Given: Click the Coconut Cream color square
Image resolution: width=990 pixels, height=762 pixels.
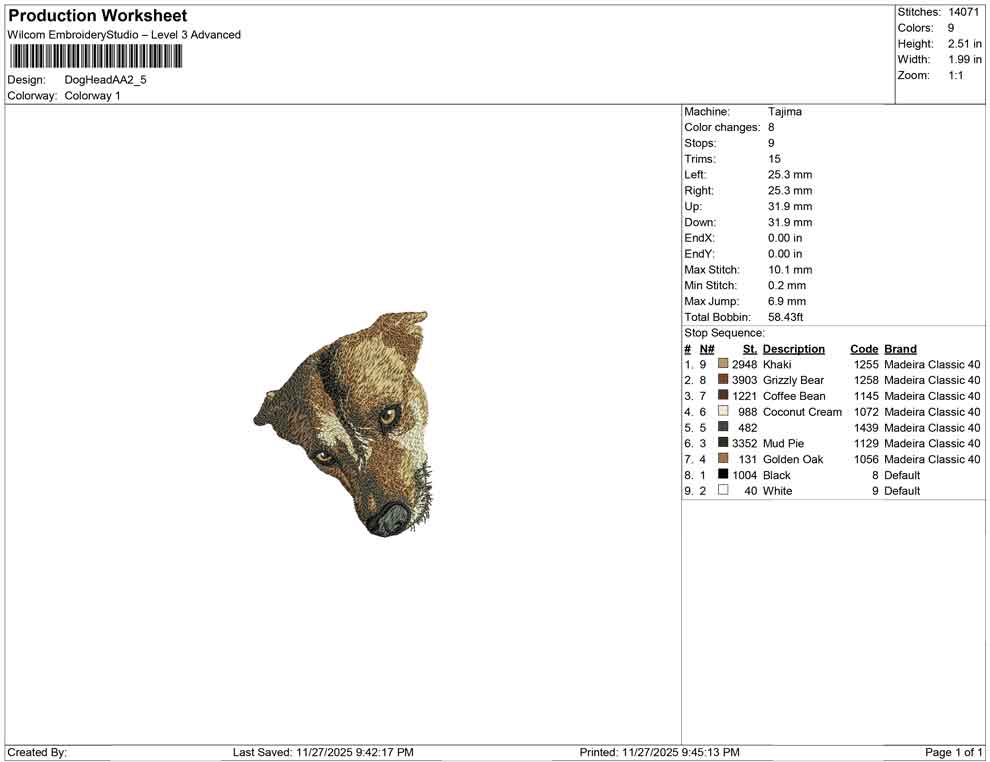Looking at the screenshot, I should tap(722, 412).
